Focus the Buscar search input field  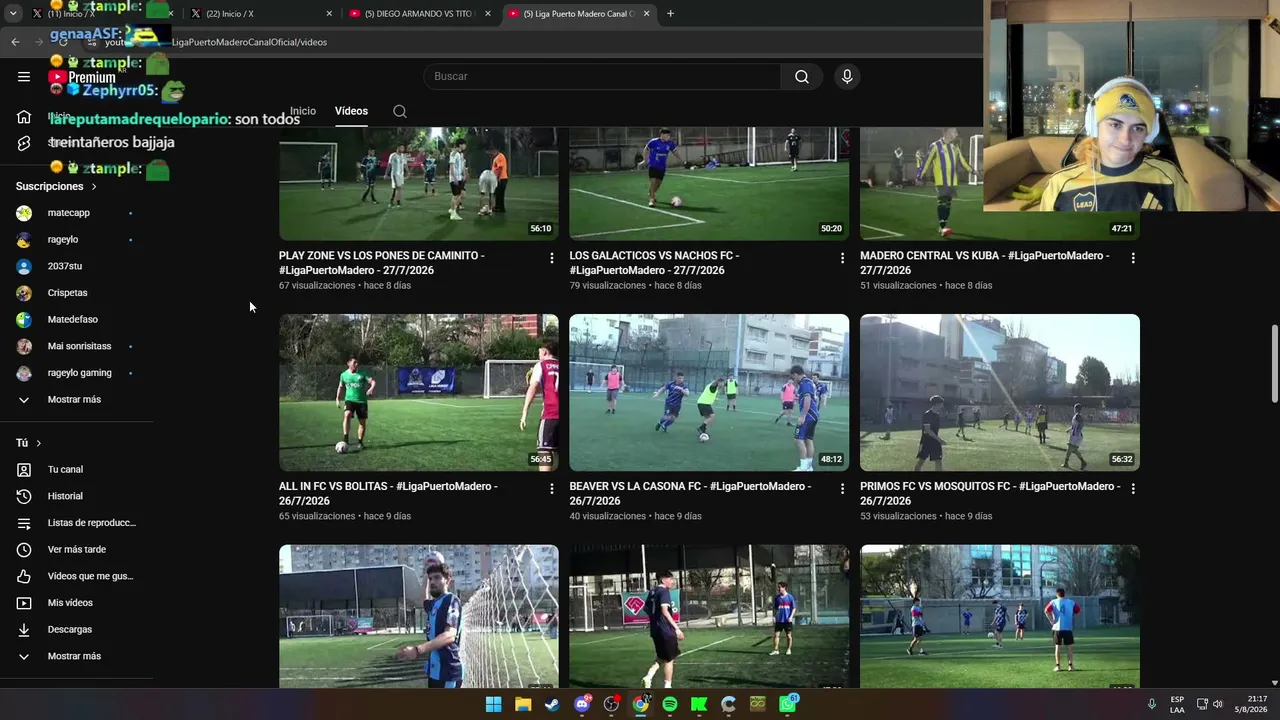tap(602, 77)
